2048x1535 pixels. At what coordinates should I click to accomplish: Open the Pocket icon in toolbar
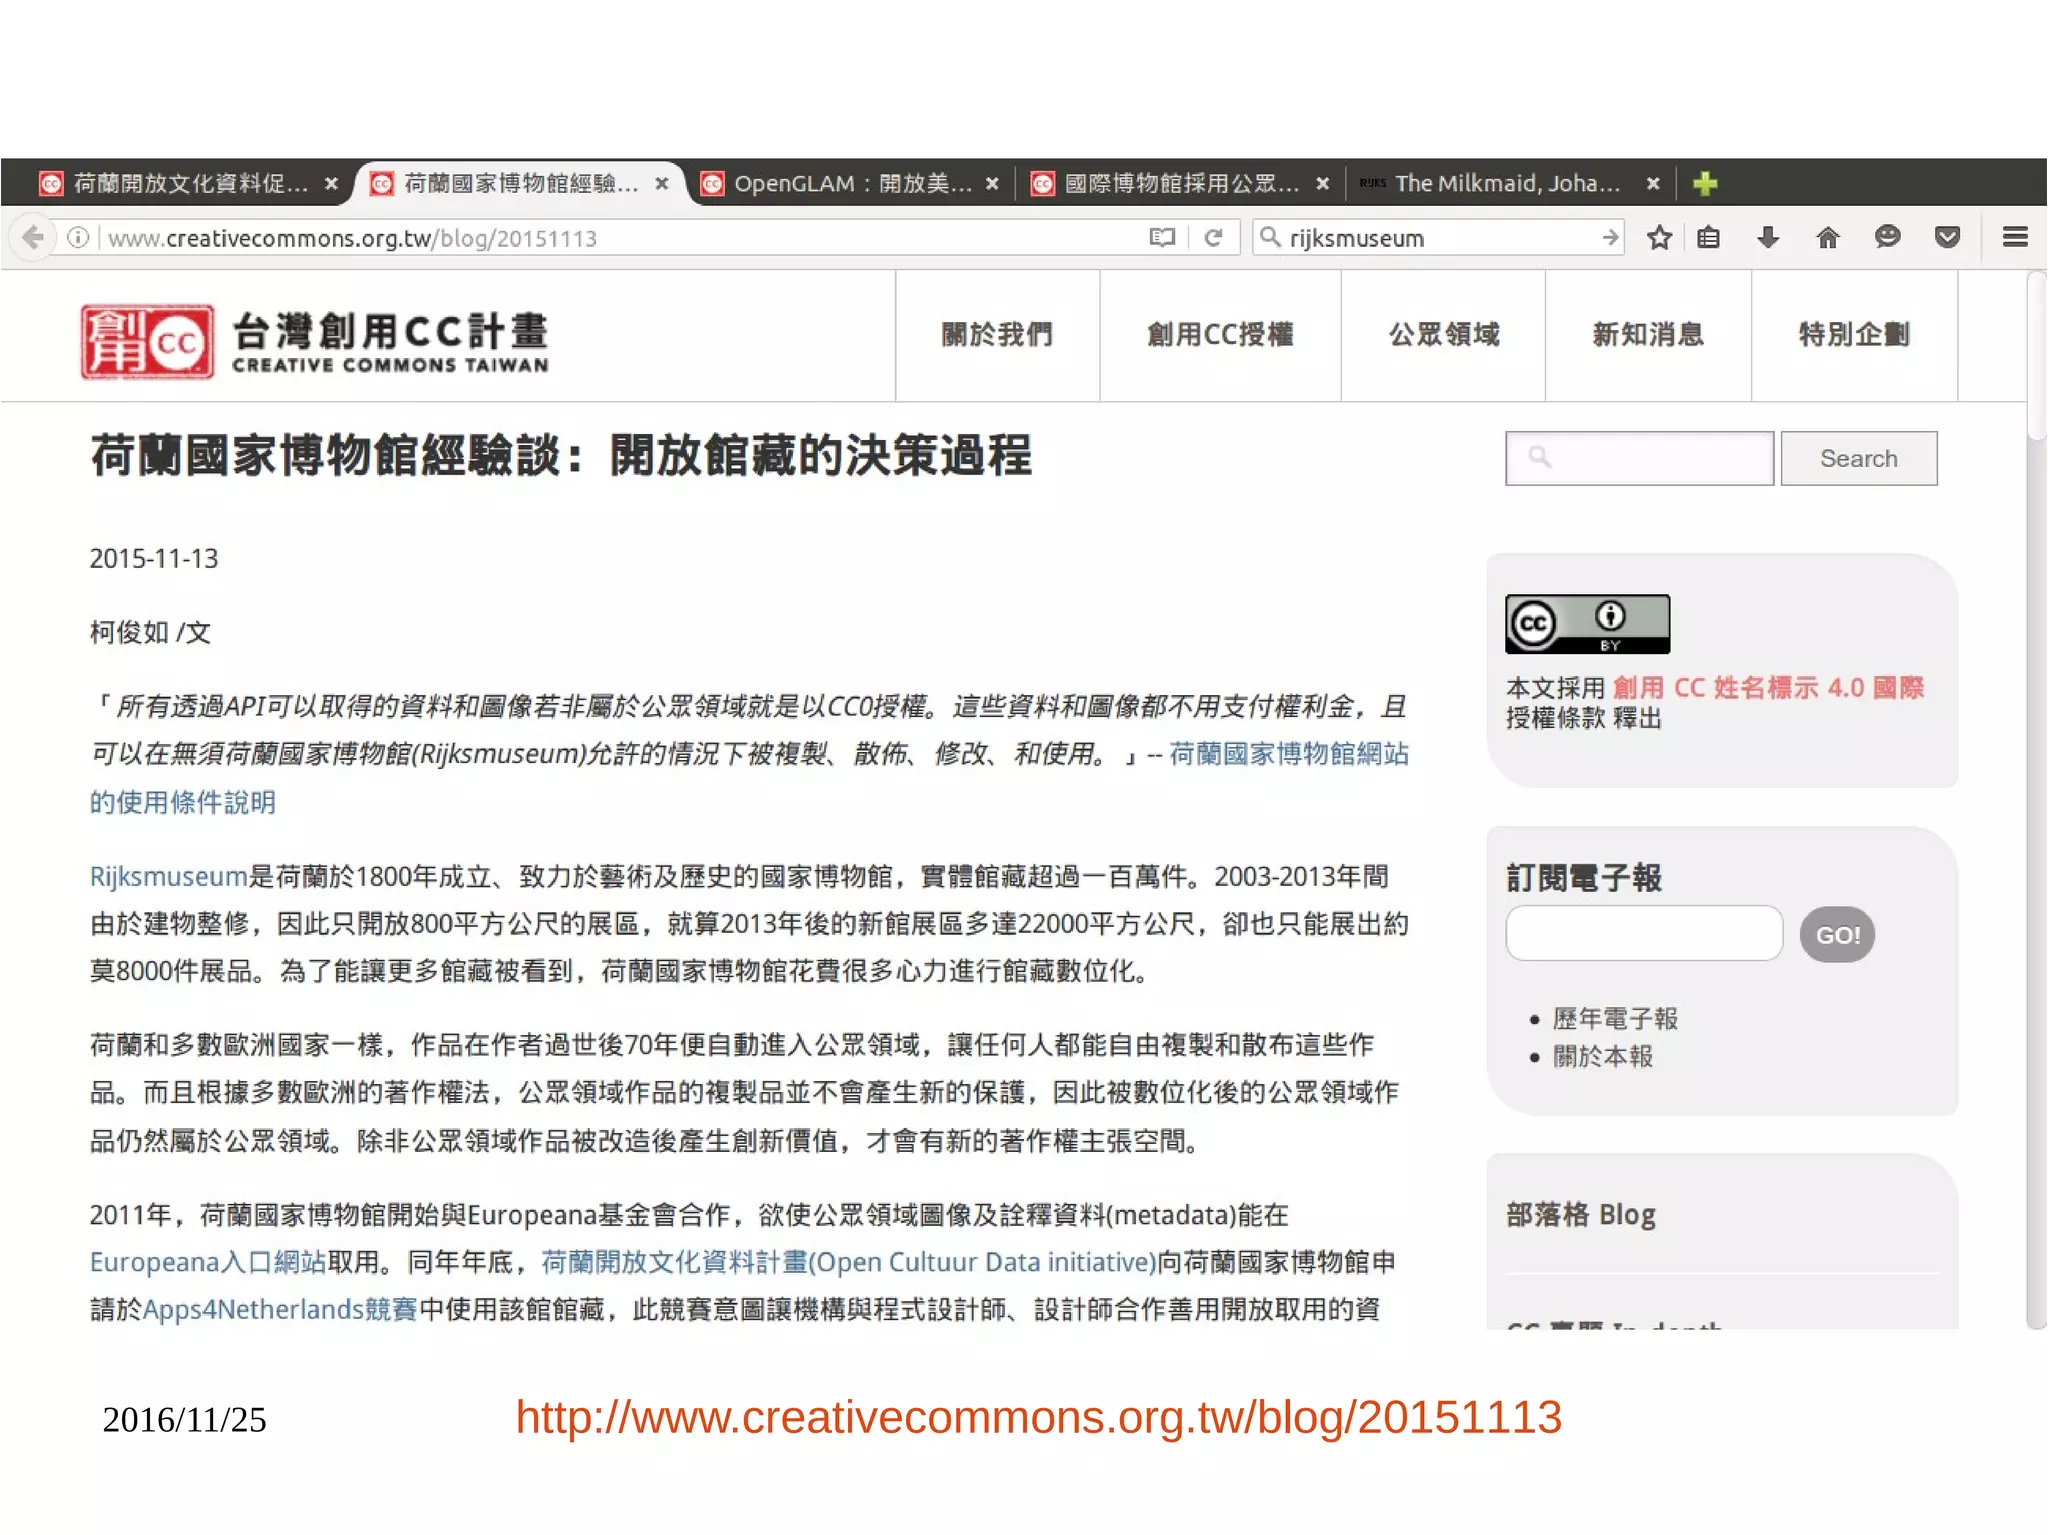click(1946, 238)
